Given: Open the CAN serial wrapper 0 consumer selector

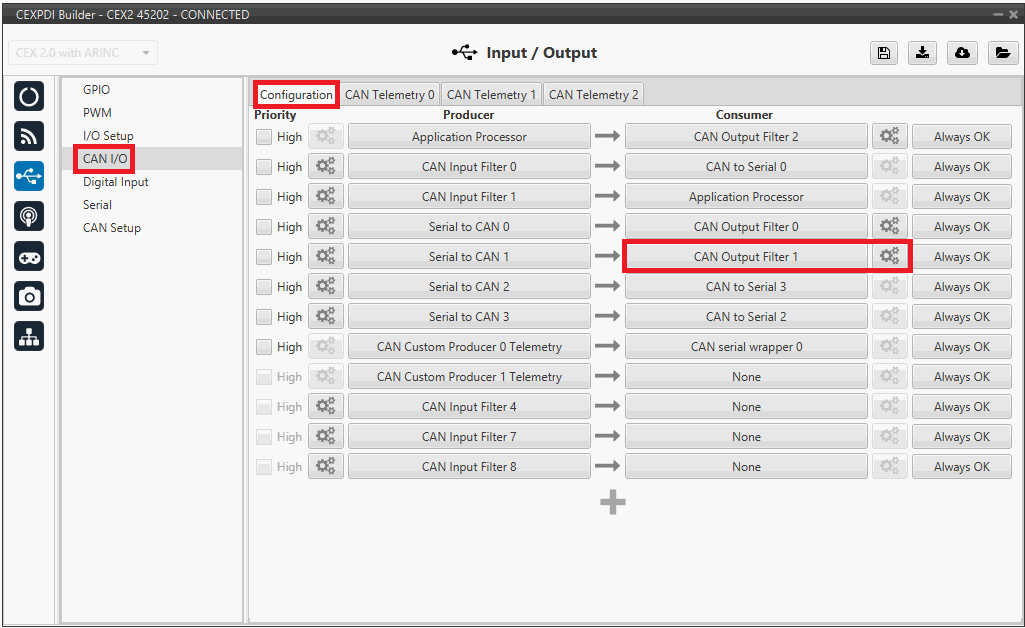Looking at the screenshot, I should point(746,347).
